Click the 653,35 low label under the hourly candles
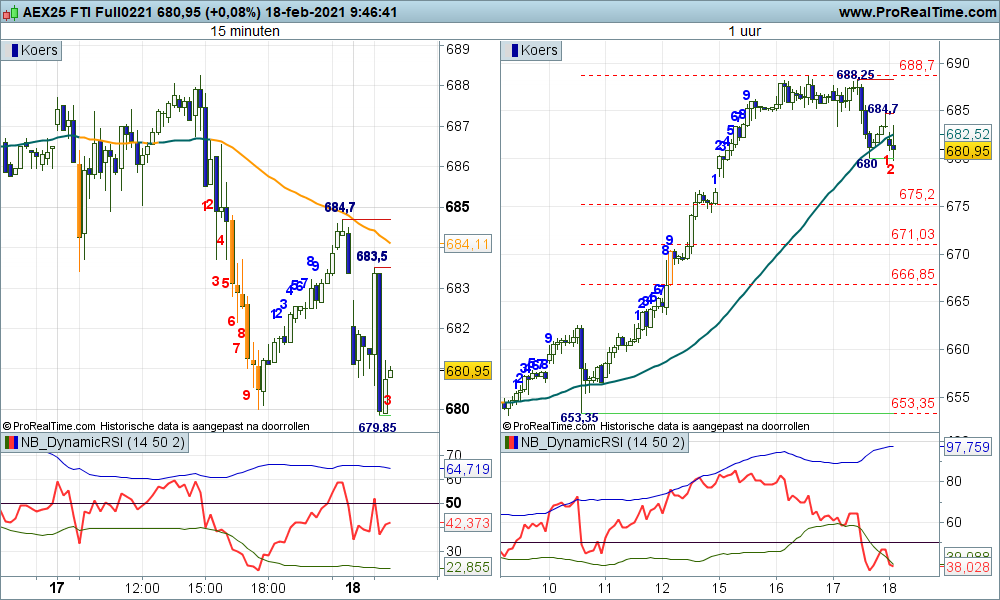Image resolution: width=1000 pixels, height=600 pixels. coord(579,418)
